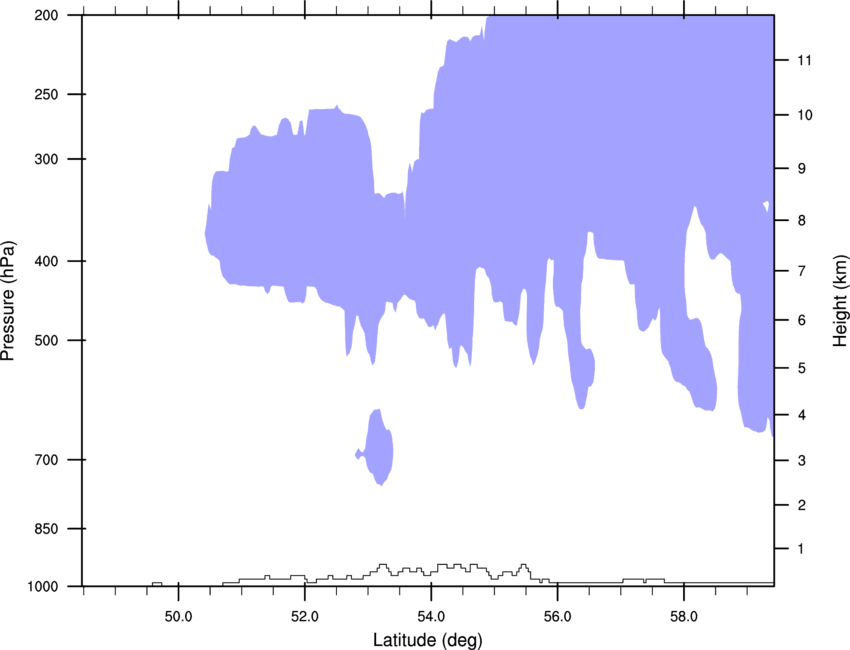This screenshot has width=850, height=650.
Task: Click the 1 km height label
Action: click(802, 549)
